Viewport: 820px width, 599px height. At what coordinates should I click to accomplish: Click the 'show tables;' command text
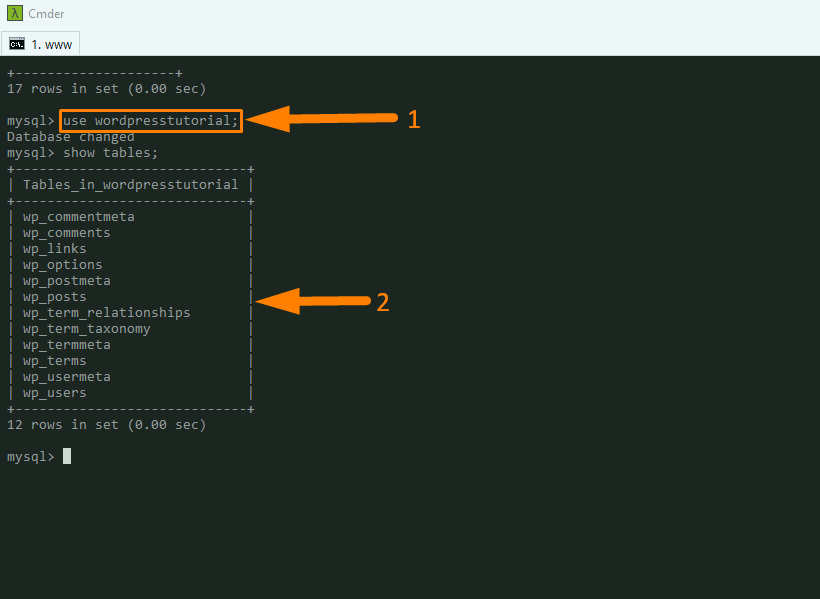tap(110, 153)
